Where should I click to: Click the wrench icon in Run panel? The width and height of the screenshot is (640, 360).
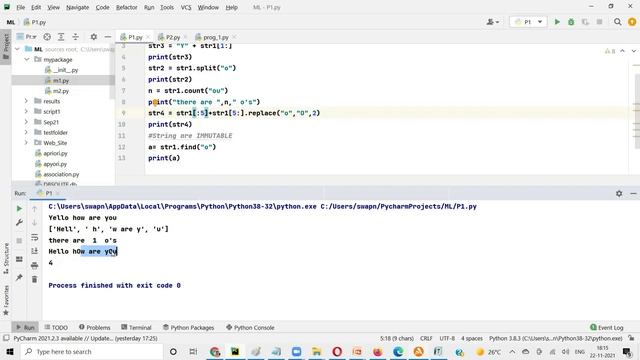click(x=19, y=222)
